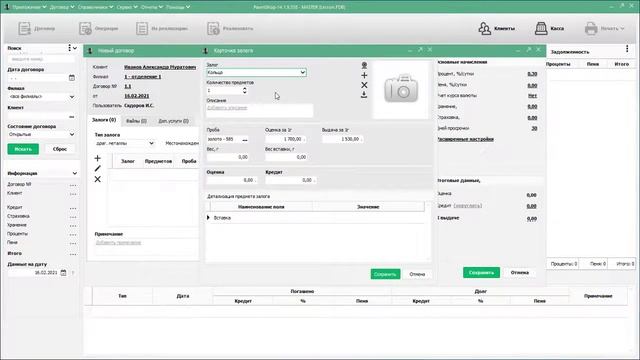Edit the pledge with the pencil icon

pyautogui.click(x=97, y=168)
